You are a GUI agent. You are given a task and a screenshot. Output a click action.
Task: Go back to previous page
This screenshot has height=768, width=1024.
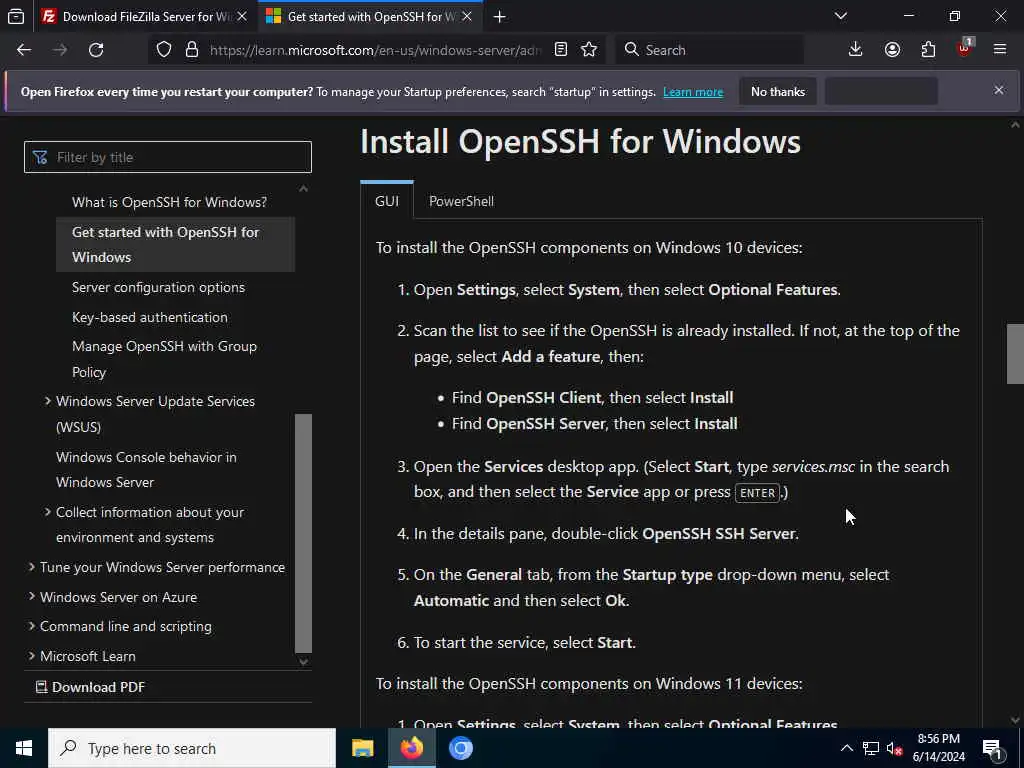[24, 50]
